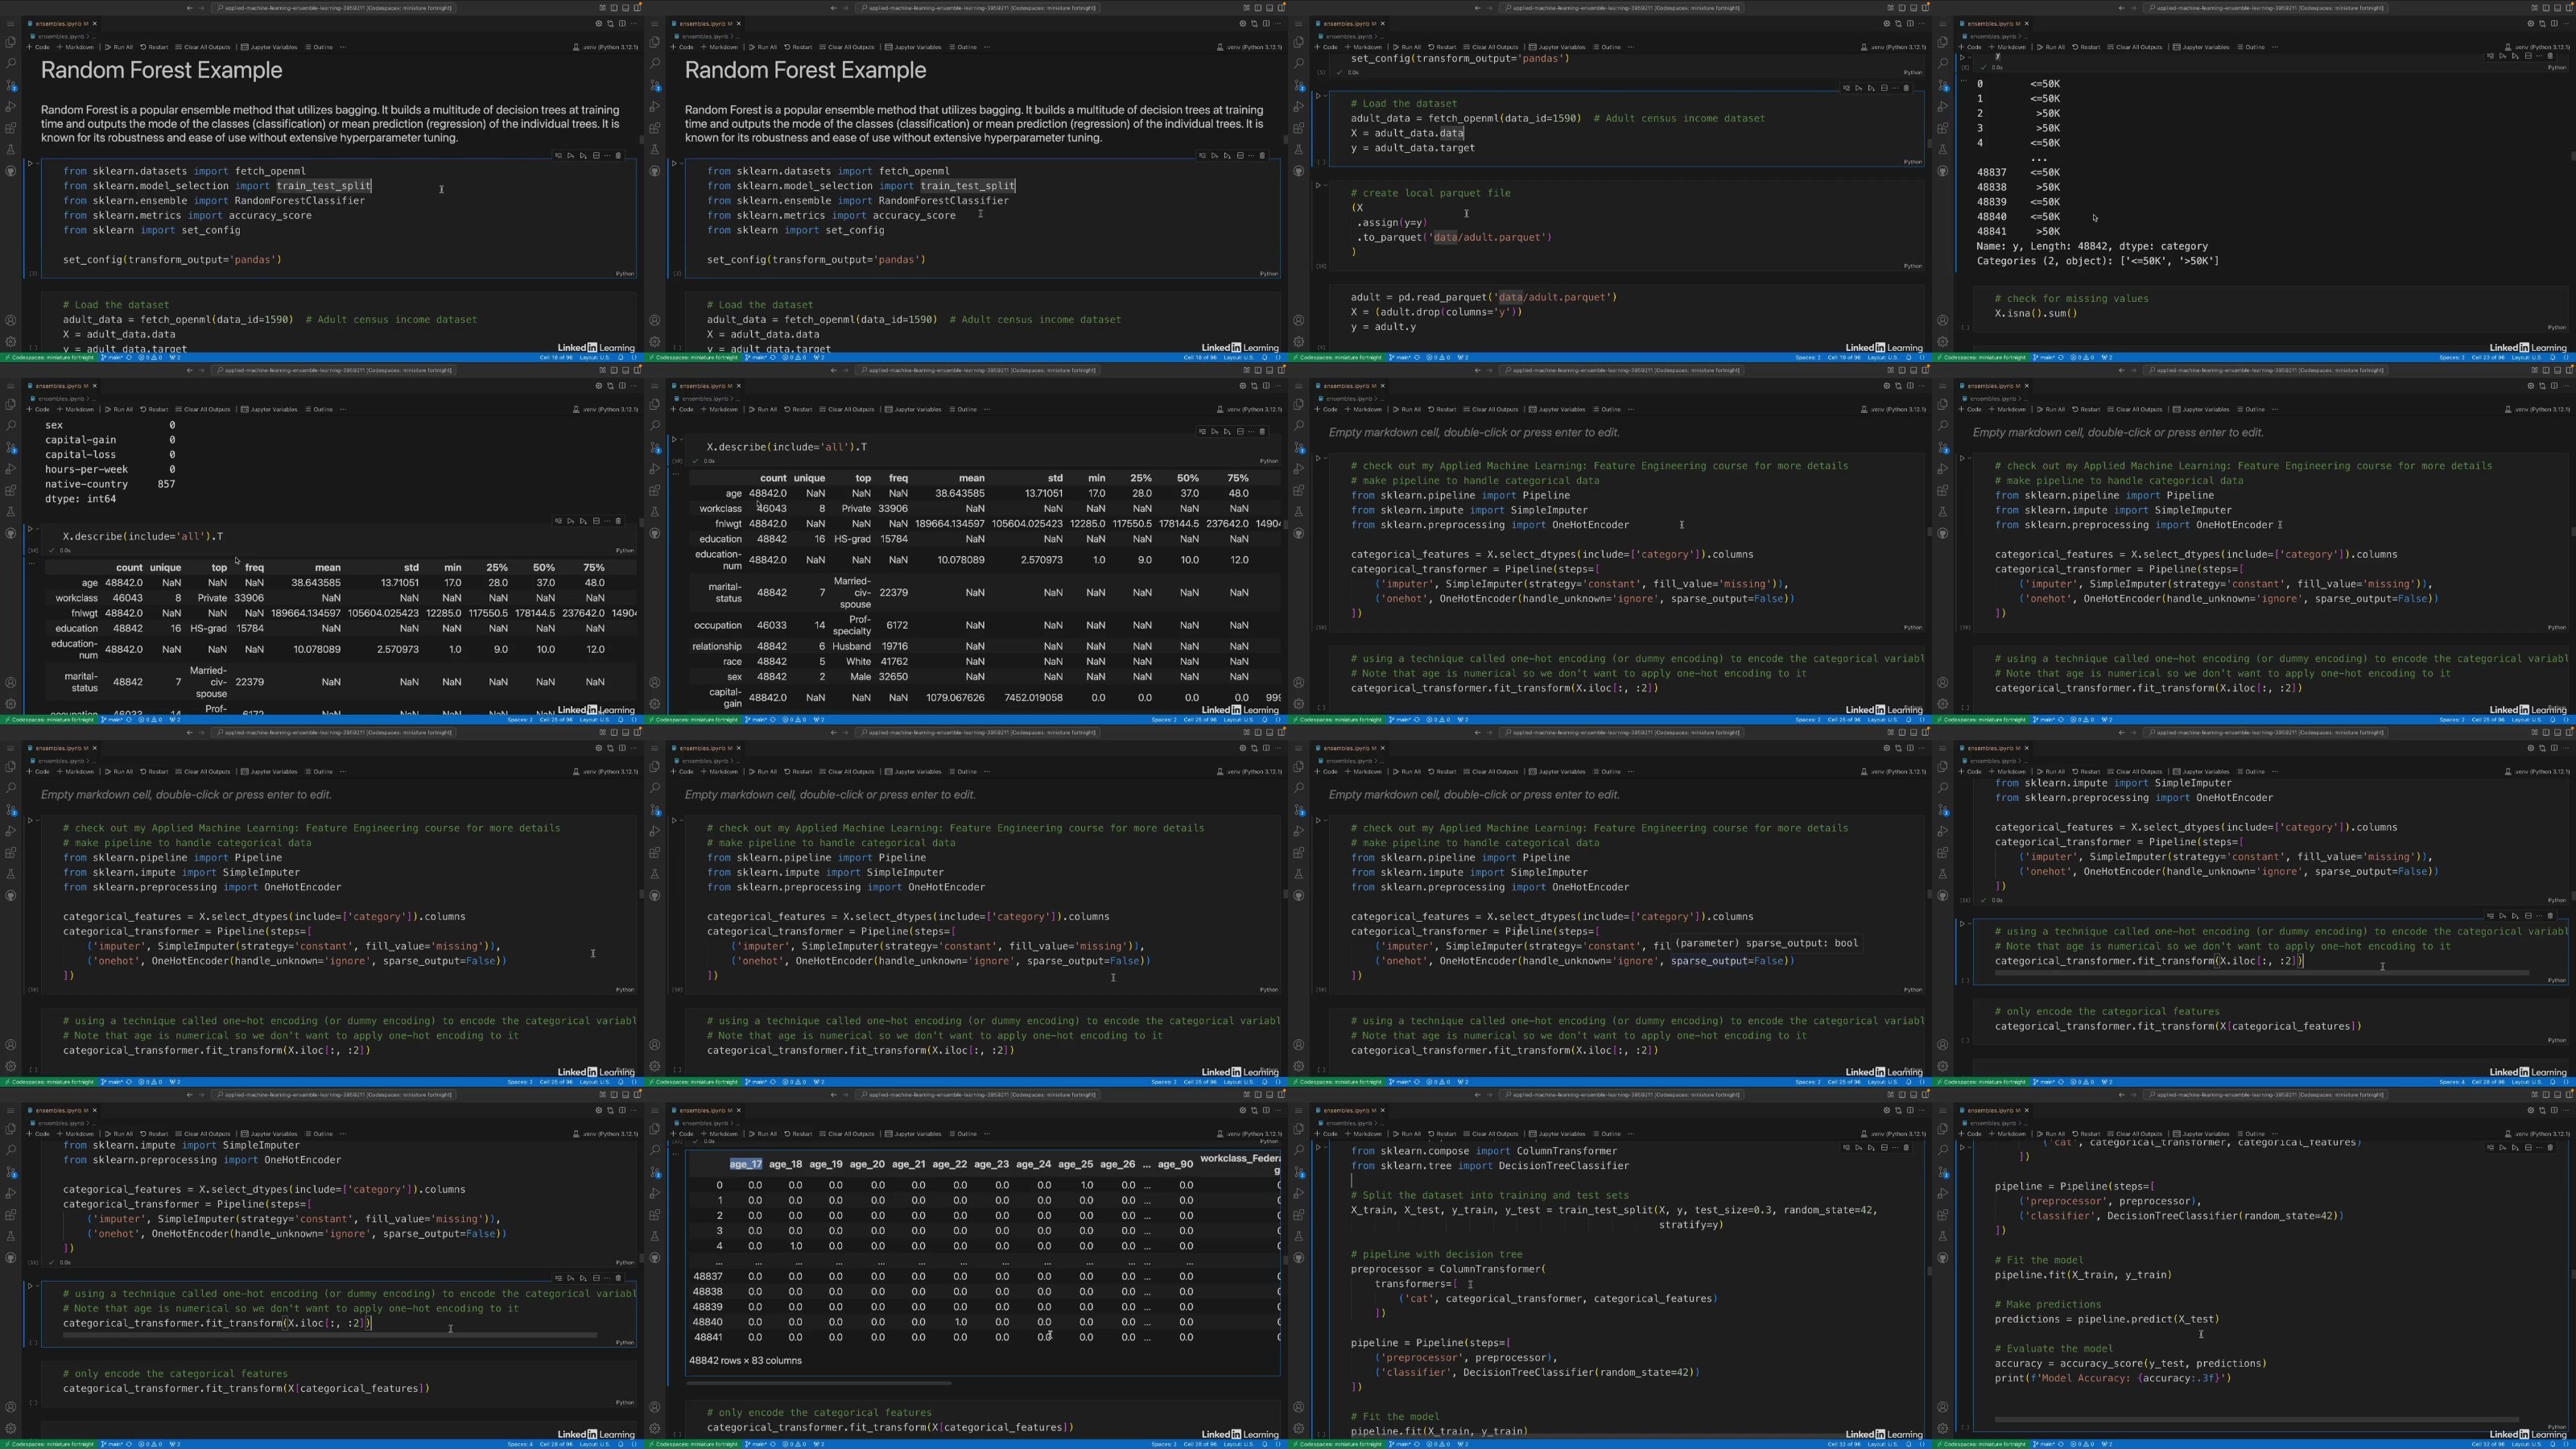Execute cell and below icon, window importing ColumnTransformer
This screenshot has width=2576, height=1449.
click(1871, 1147)
